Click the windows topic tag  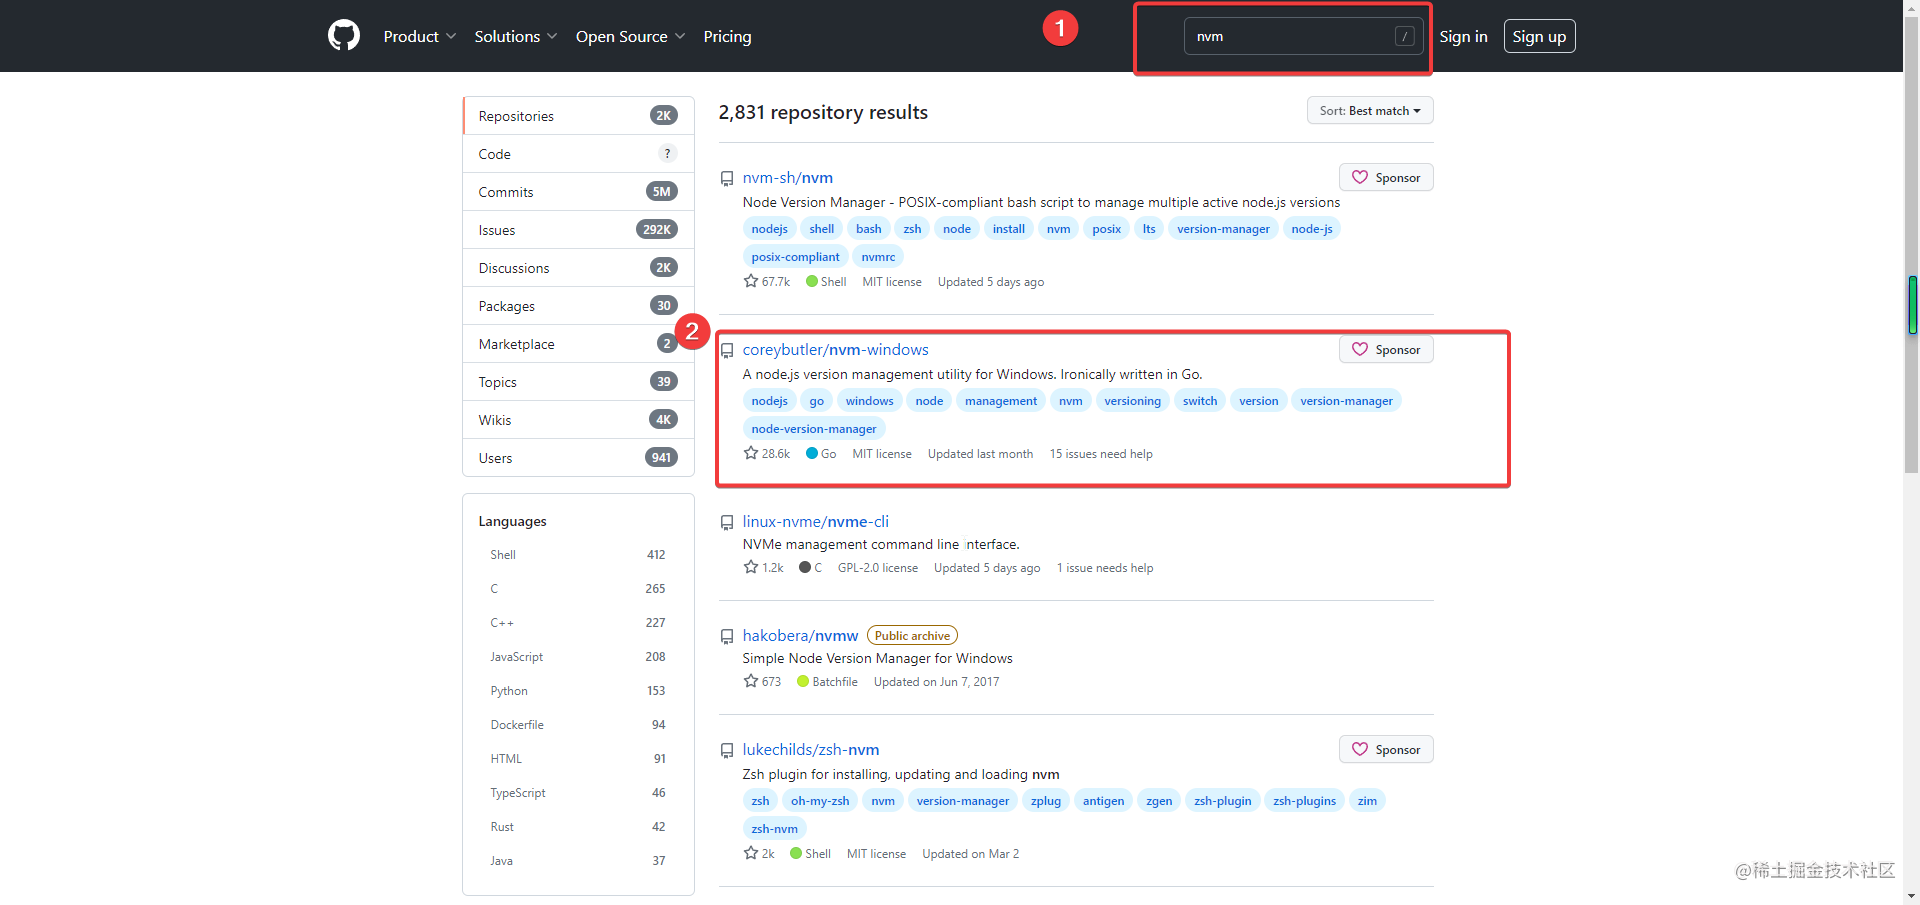pos(869,401)
